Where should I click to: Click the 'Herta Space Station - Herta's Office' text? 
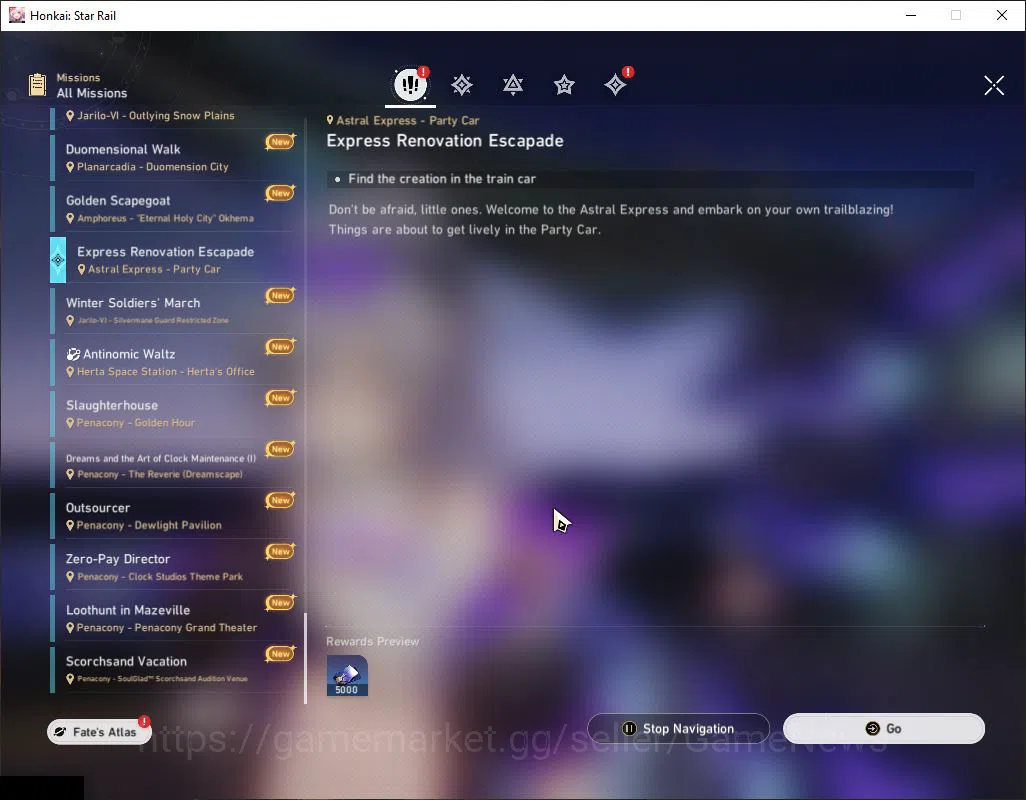point(166,371)
